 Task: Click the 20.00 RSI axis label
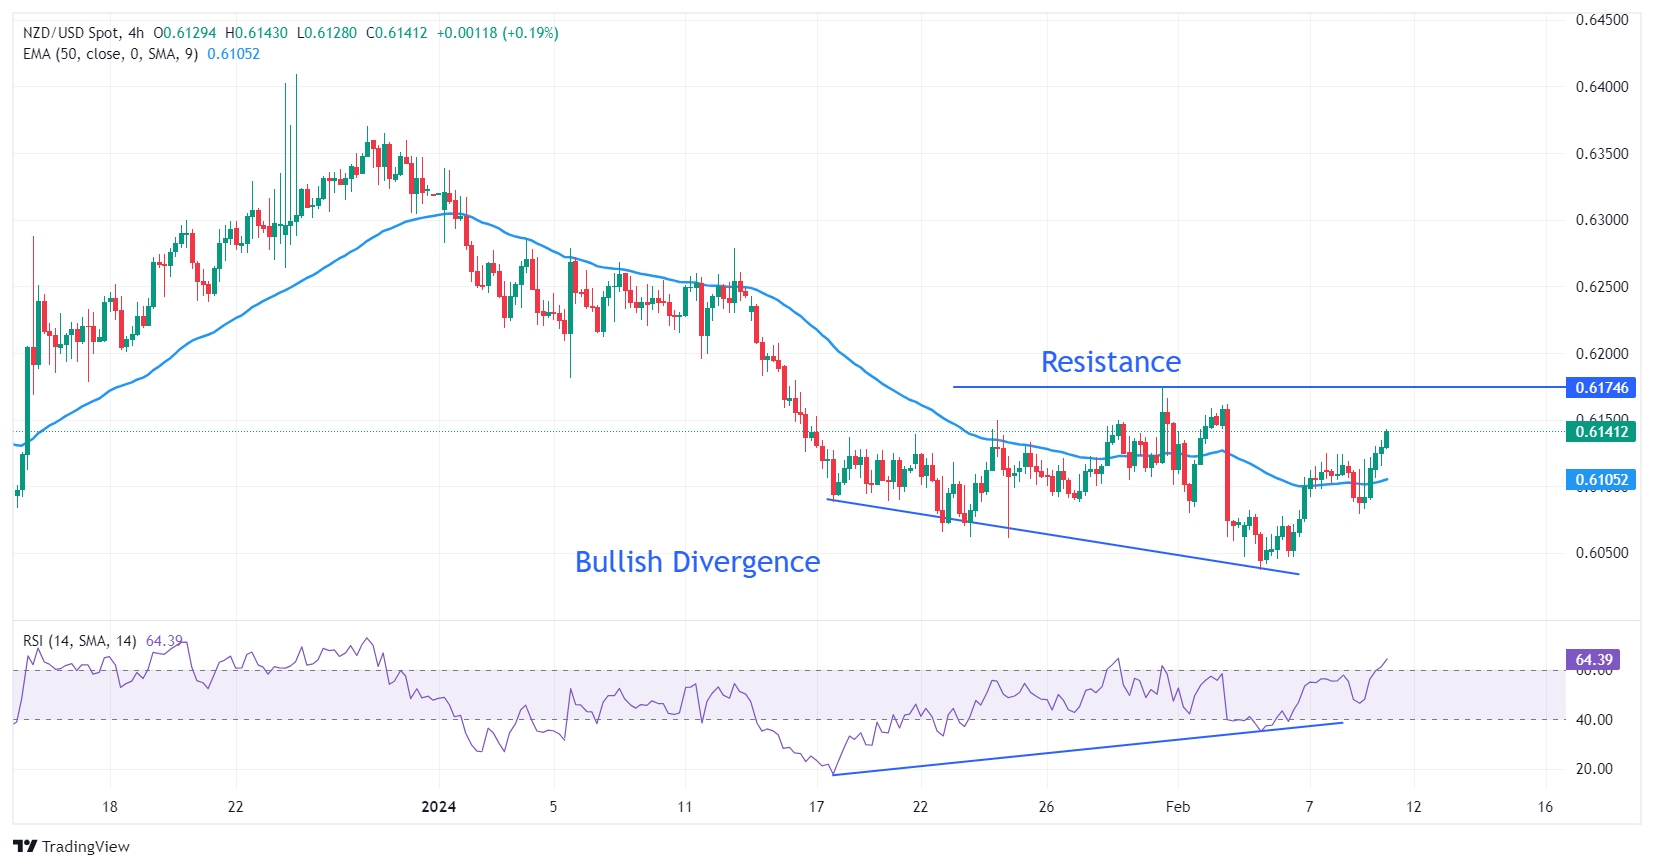(x=1594, y=769)
